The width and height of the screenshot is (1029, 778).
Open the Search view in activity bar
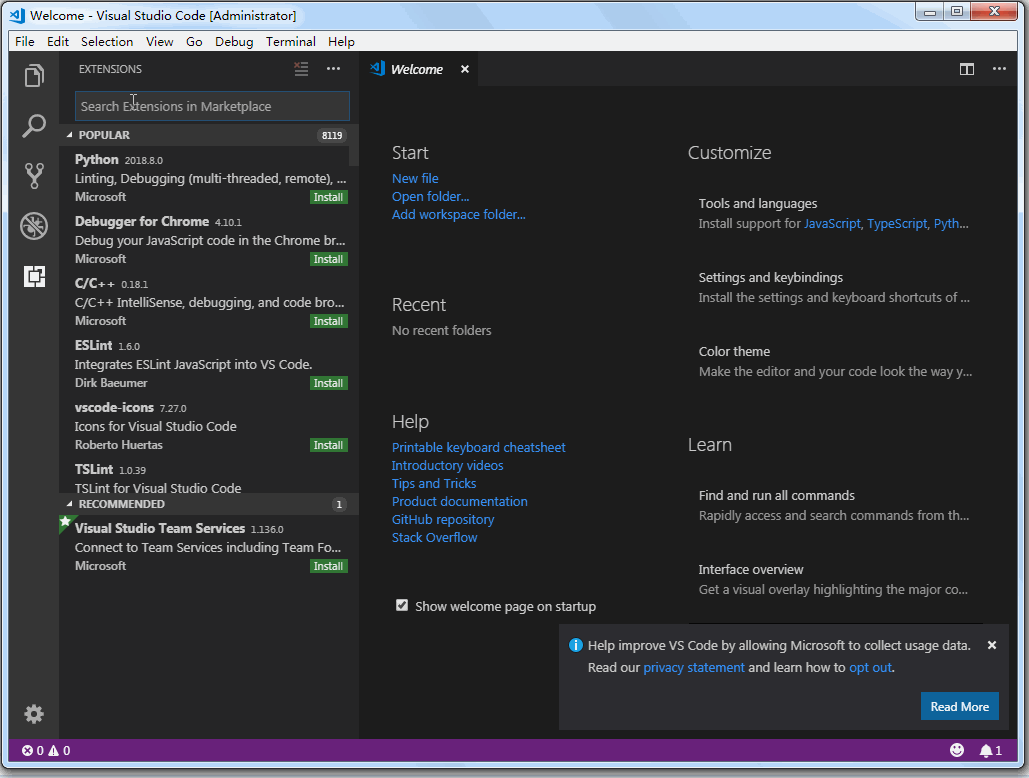click(34, 126)
